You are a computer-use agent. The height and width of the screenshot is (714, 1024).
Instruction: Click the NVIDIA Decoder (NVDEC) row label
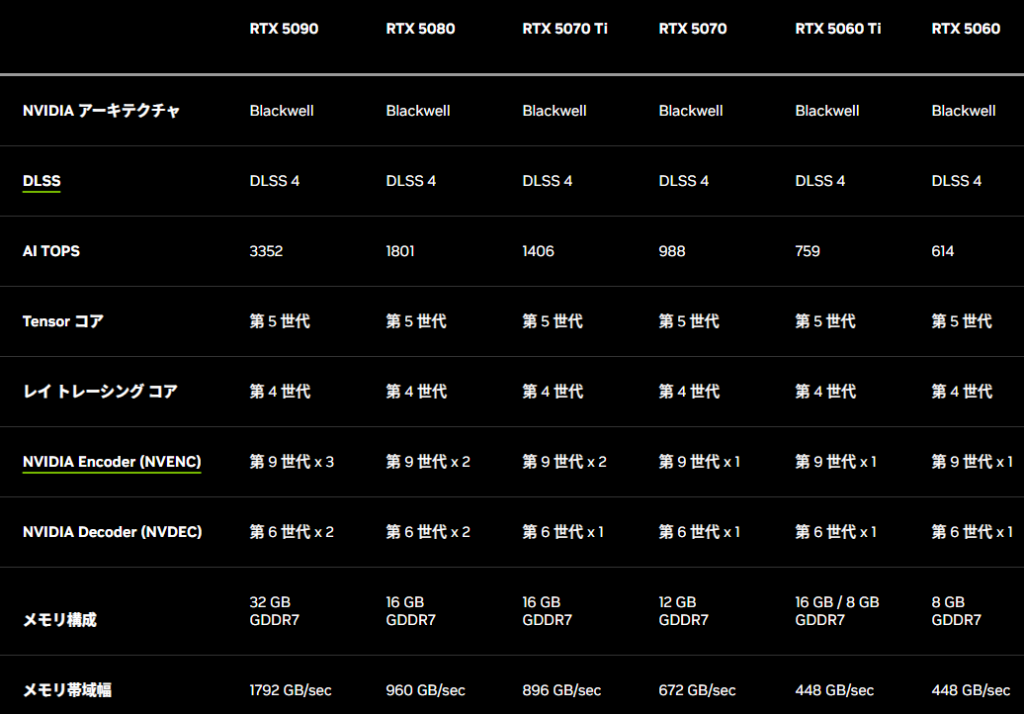[112, 532]
